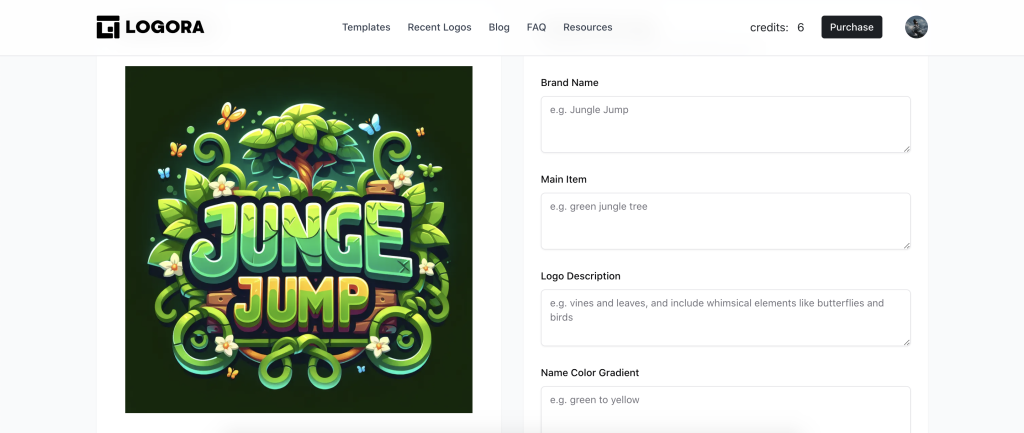
Task: Open the user profile avatar
Action: pos(916,27)
